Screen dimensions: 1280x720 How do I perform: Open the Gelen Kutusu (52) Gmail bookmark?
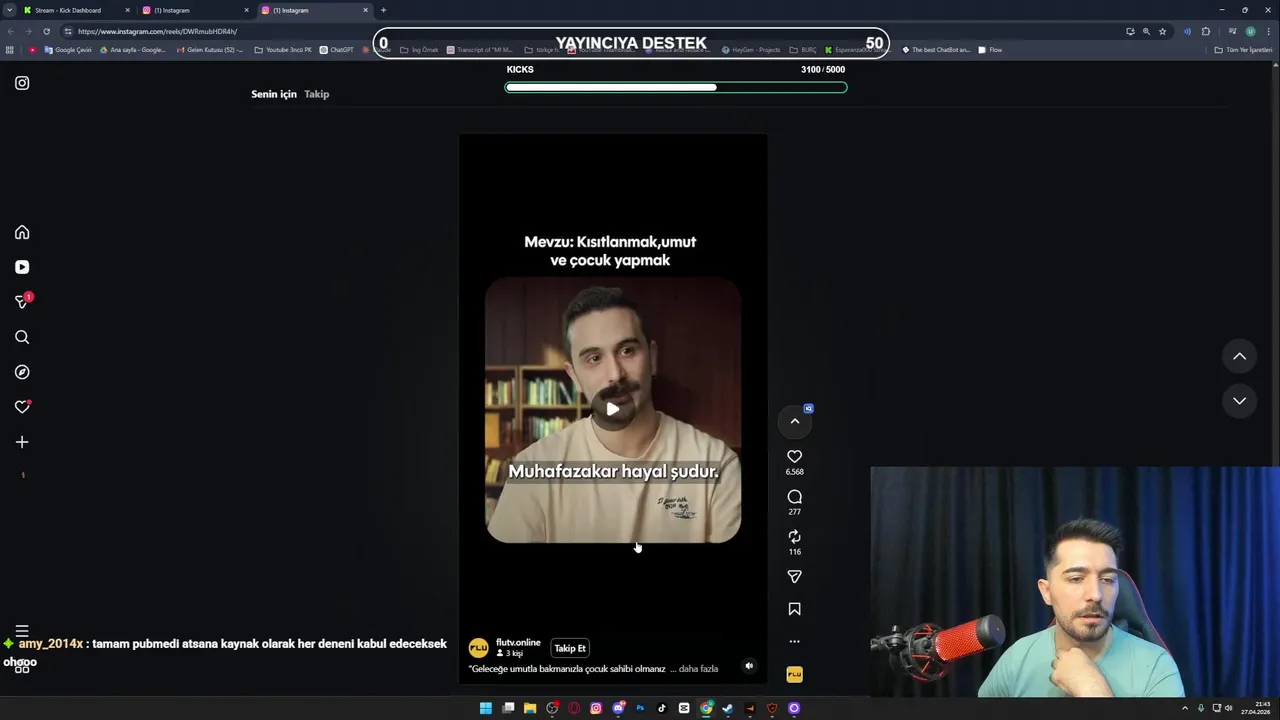(x=209, y=50)
